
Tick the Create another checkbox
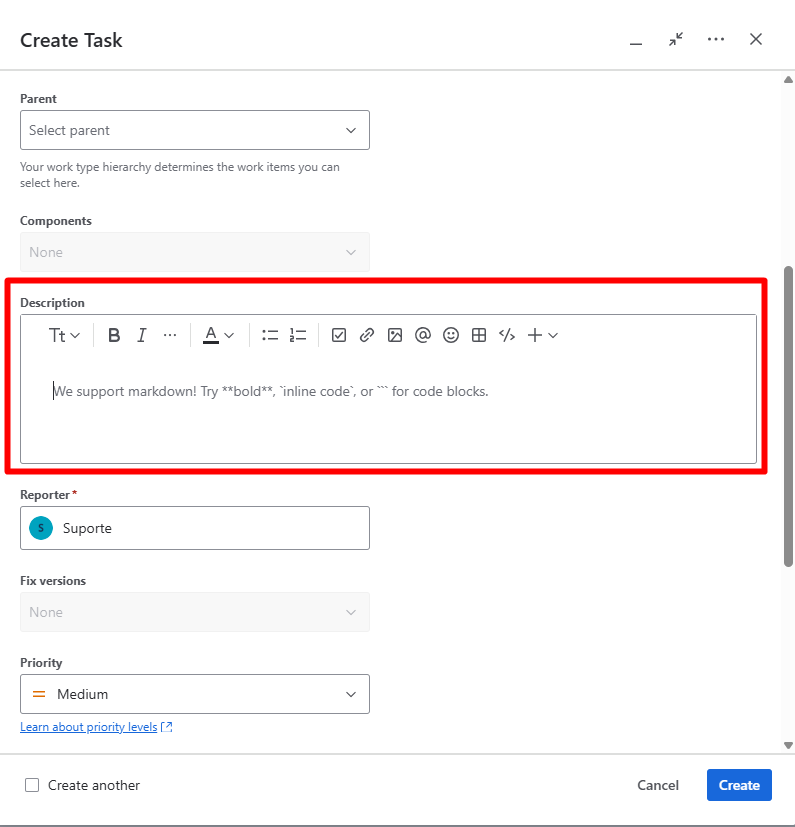point(32,785)
